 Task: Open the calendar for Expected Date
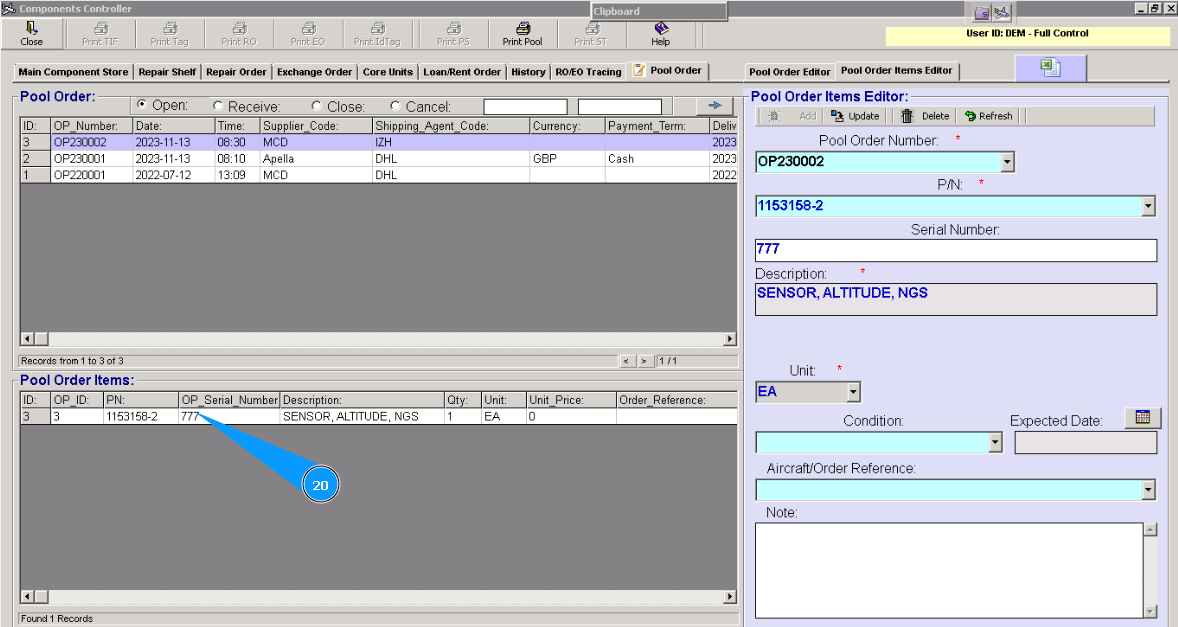(1143, 417)
